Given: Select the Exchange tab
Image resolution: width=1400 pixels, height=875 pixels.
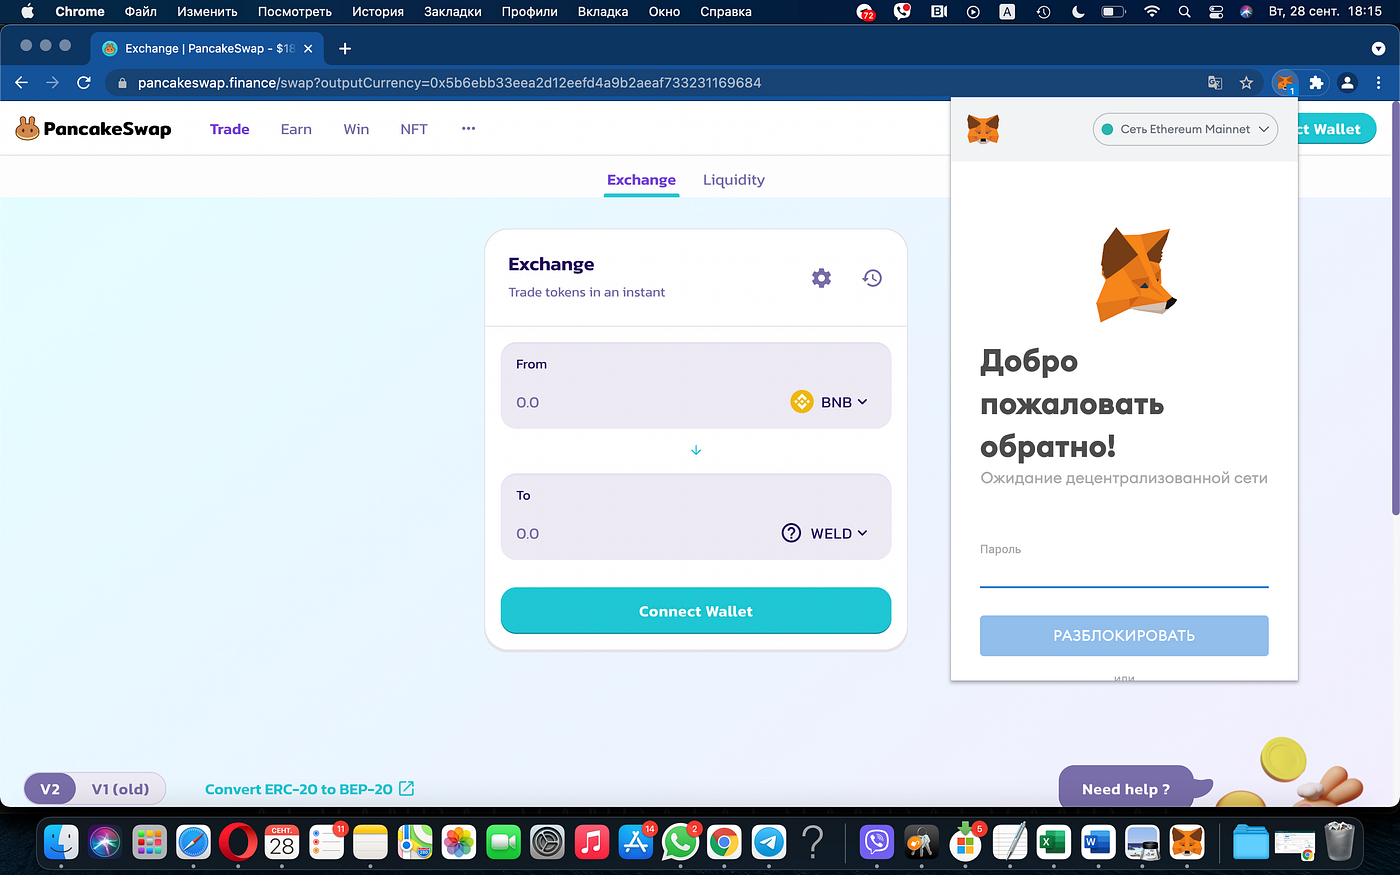Looking at the screenshot, I should tap(641, 180).
